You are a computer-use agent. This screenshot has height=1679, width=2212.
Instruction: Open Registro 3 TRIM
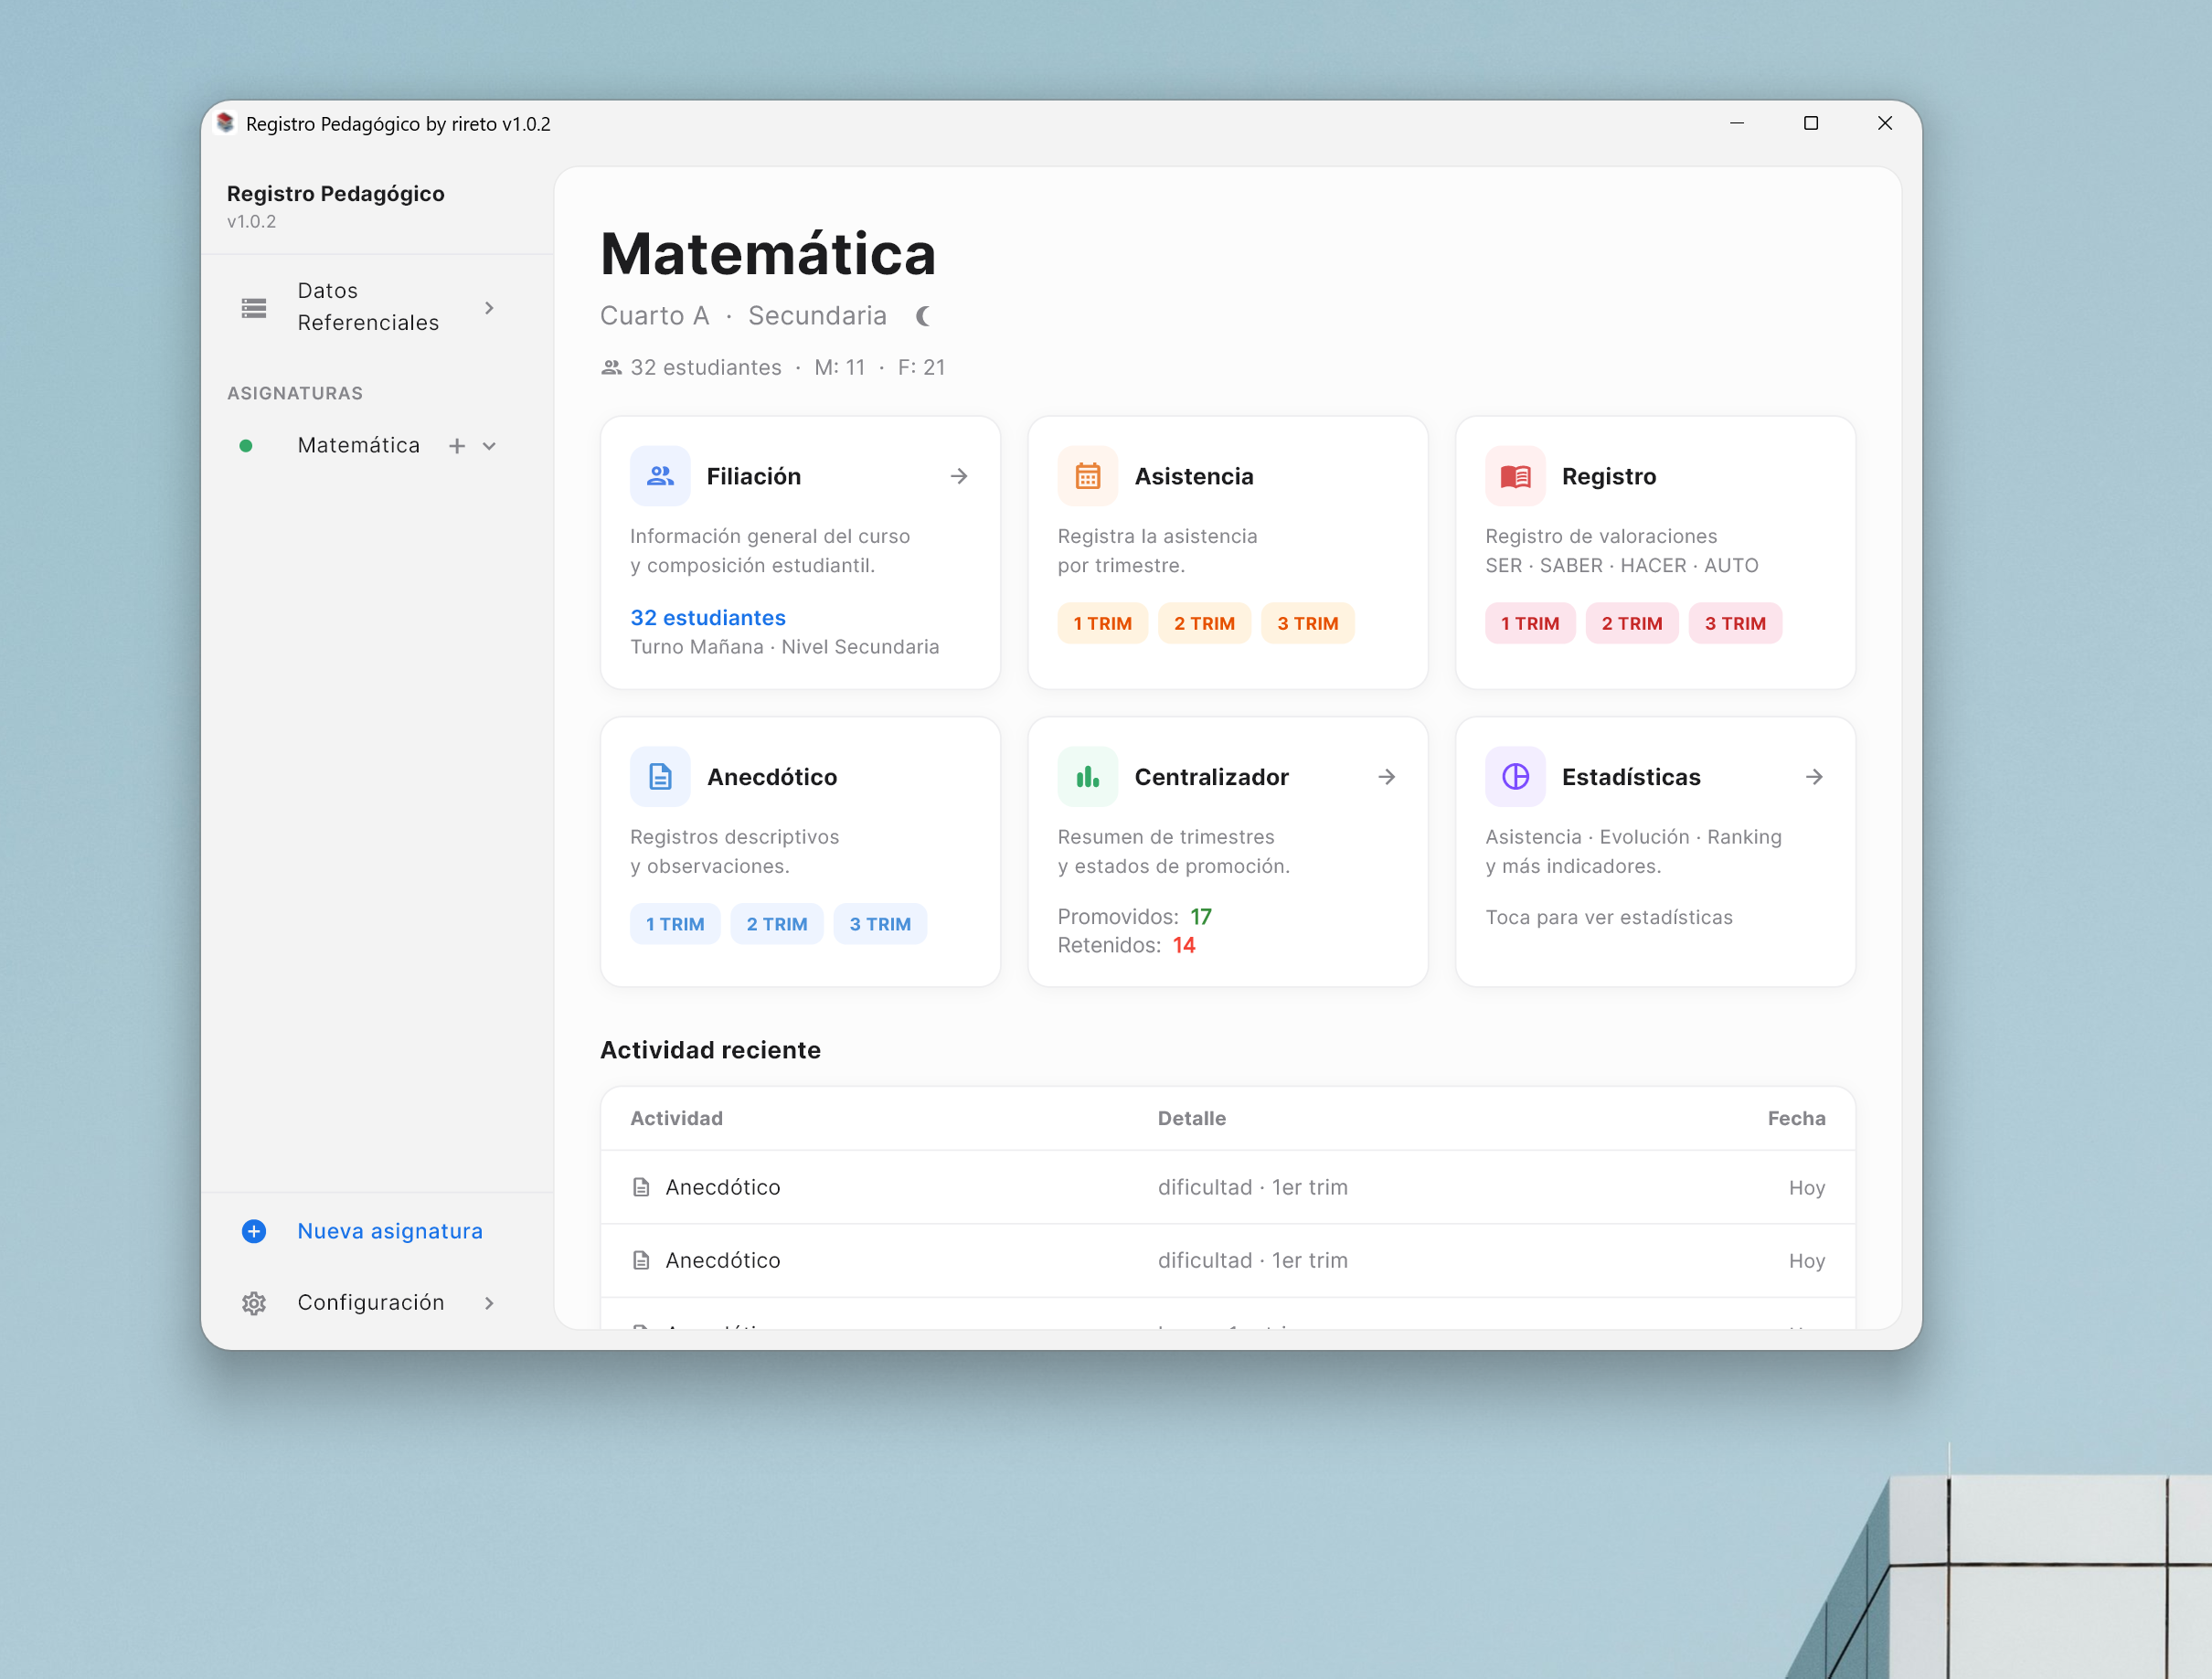pyautogui.click(x=1735, y=623)
